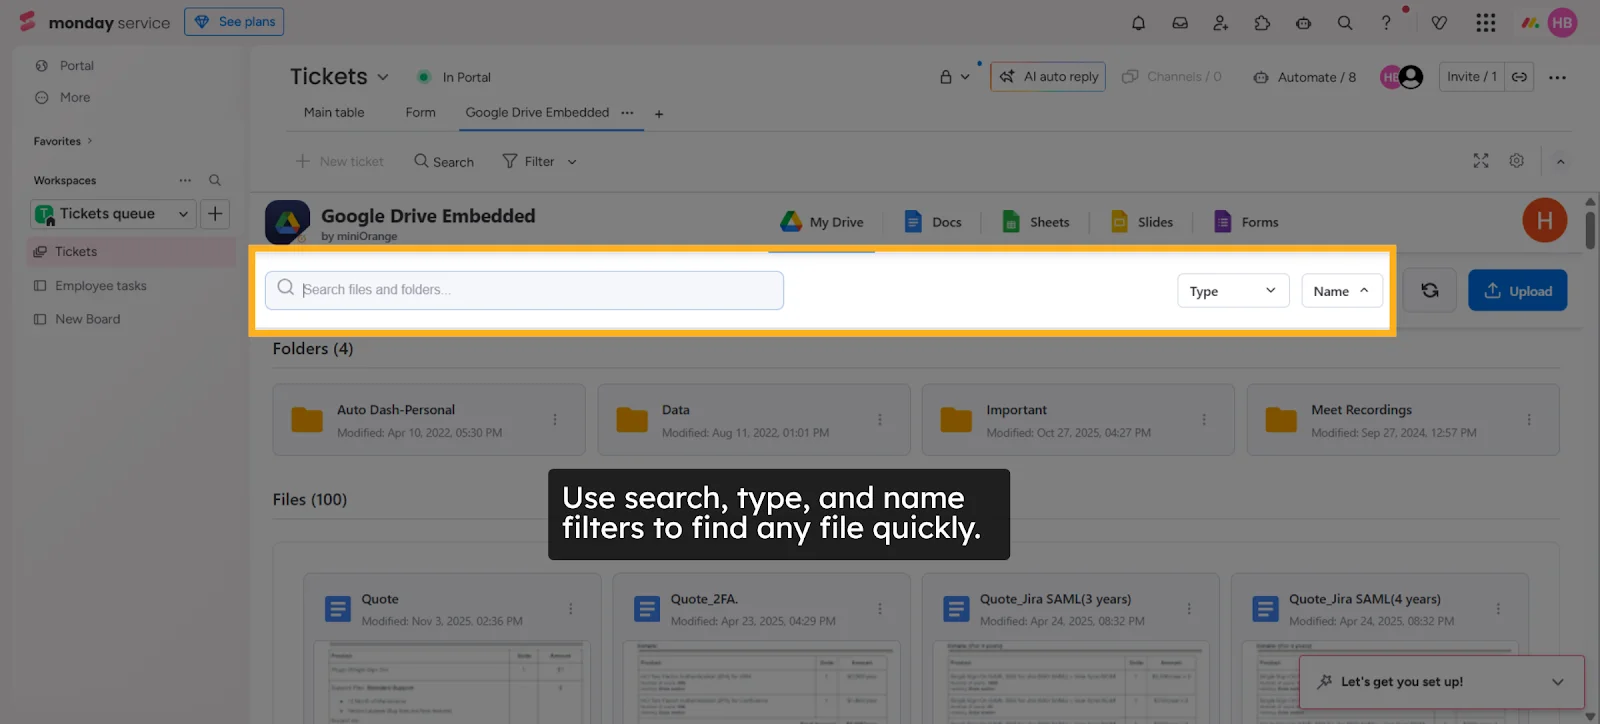The width and height of the screenshot is (1600, 724).
Task: Click the help question mark icon
Action: click(1386, 23)
